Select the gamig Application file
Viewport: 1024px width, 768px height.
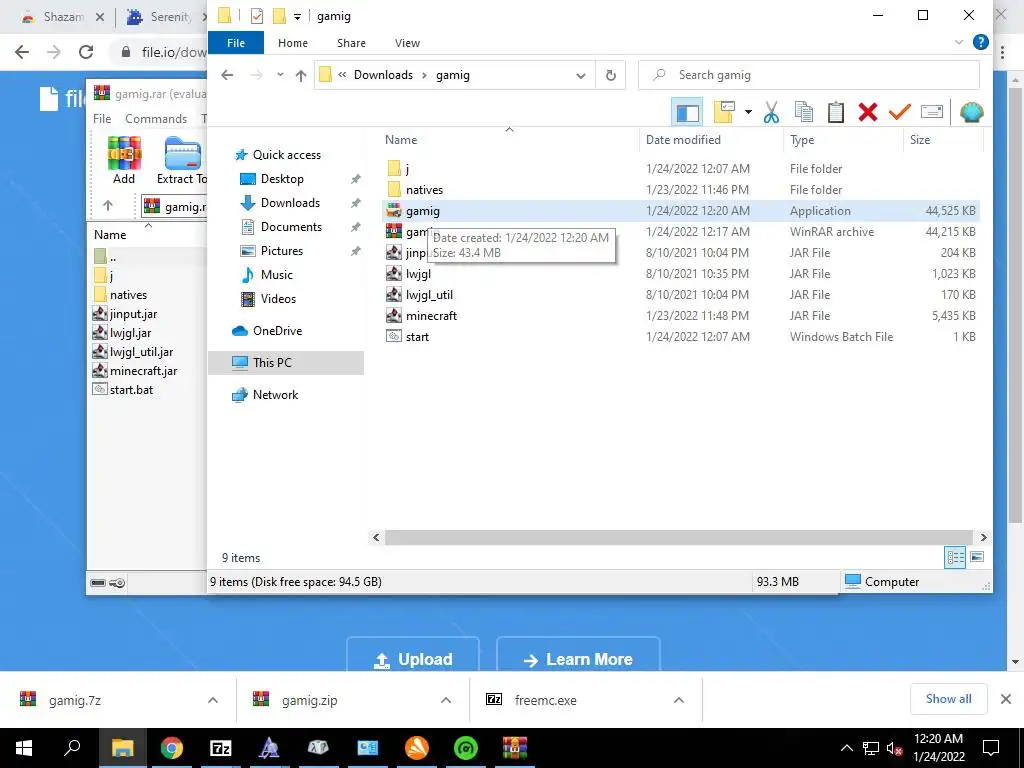click(x=680, y=211)
